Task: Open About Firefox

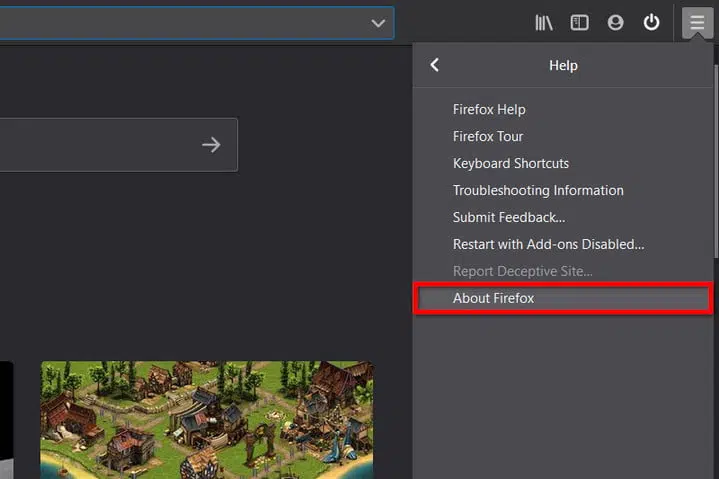Action: [563, 298]
